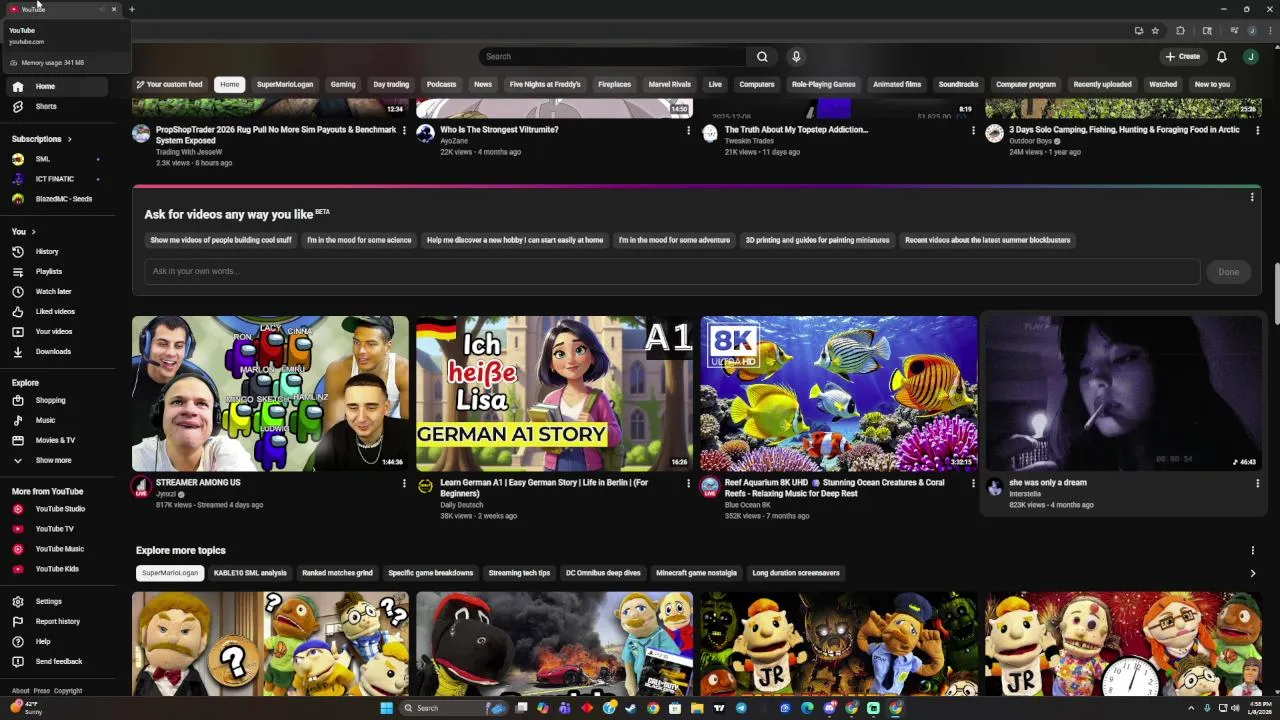
Task: Open Windows Start menu
Action: 386,708
